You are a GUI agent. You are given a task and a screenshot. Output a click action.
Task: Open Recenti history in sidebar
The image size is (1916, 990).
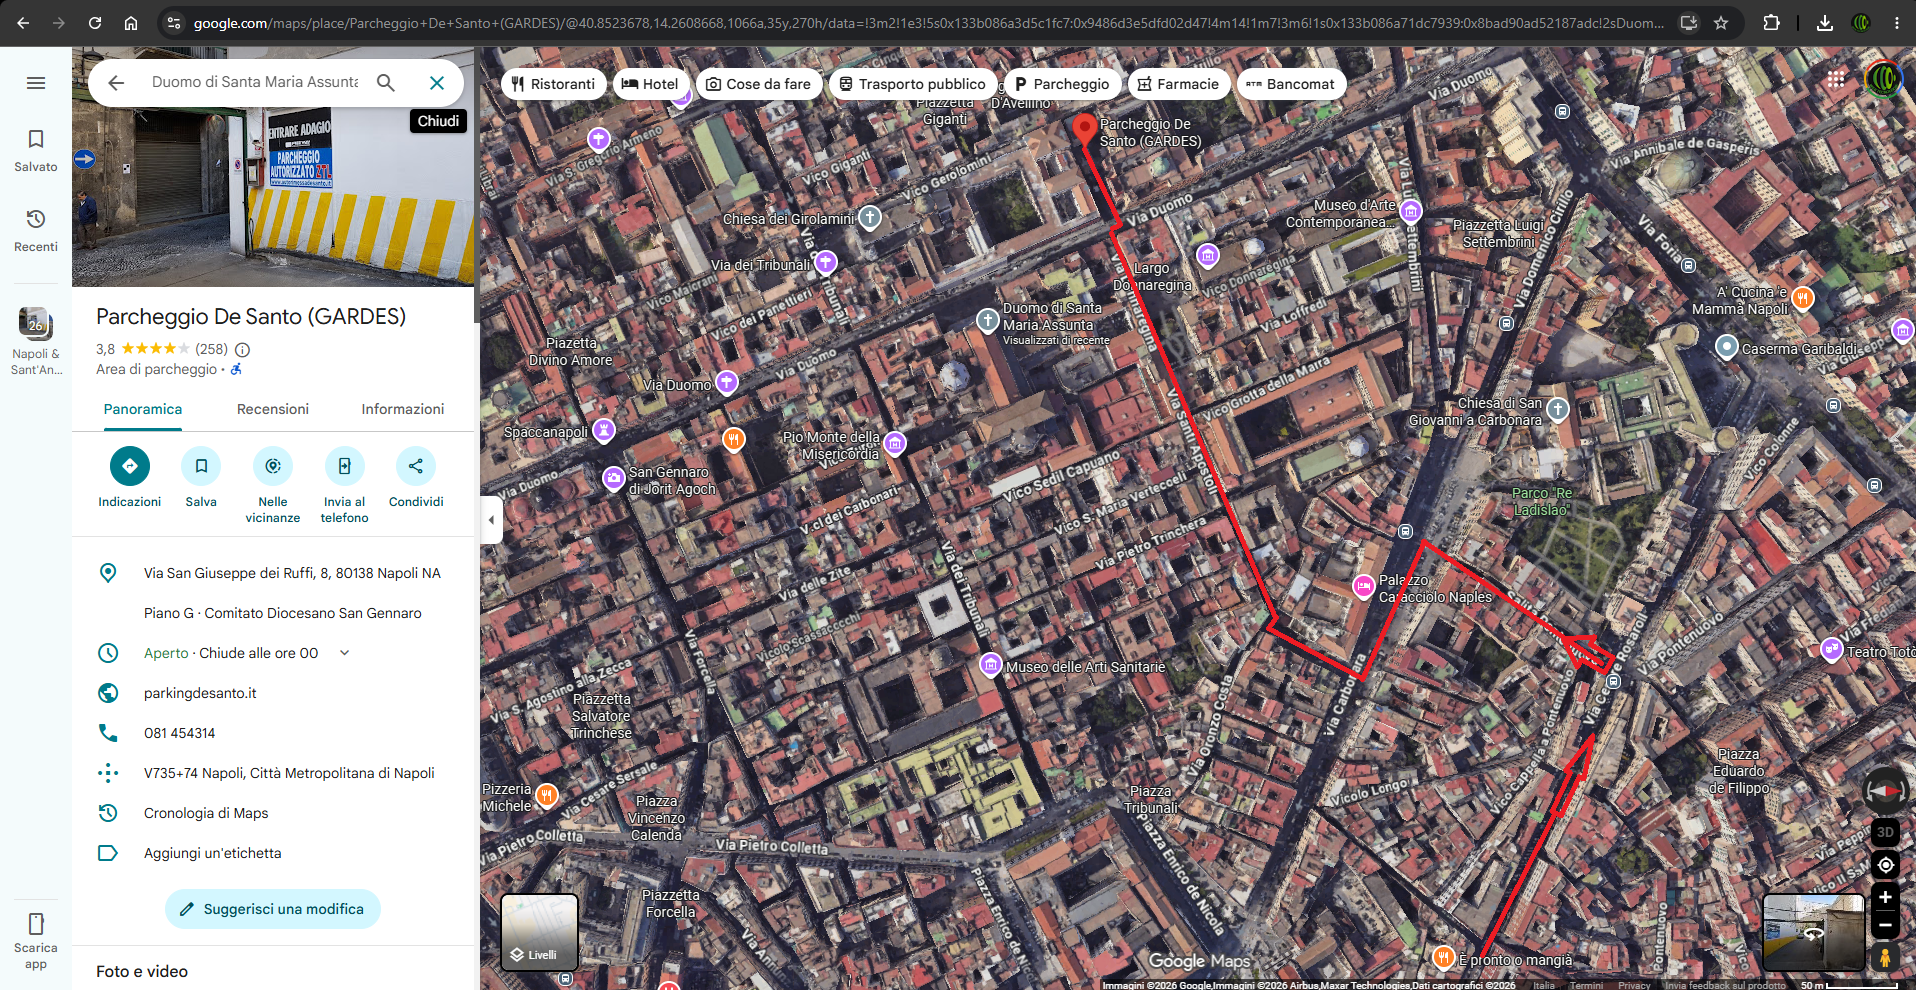tap(36, 230)
